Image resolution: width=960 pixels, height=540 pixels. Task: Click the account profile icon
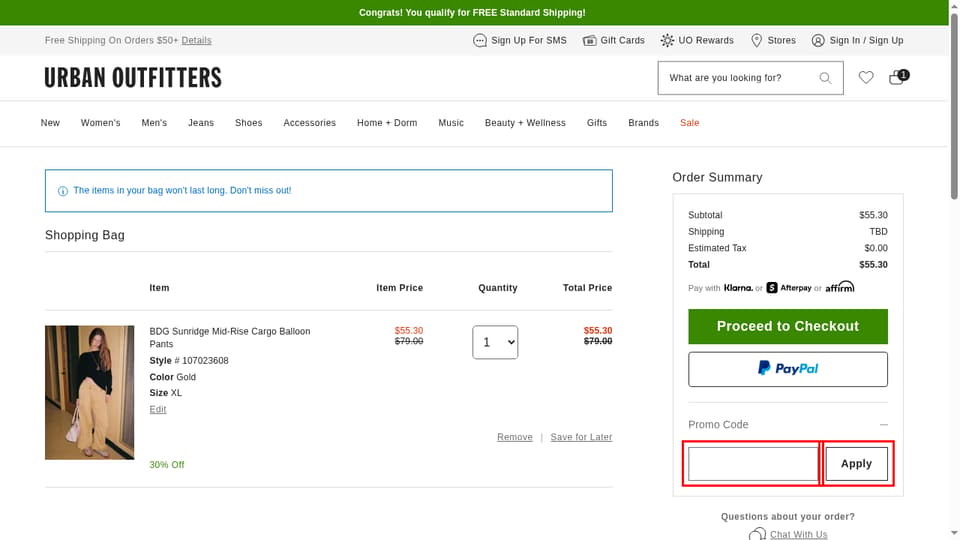point(818,40)
